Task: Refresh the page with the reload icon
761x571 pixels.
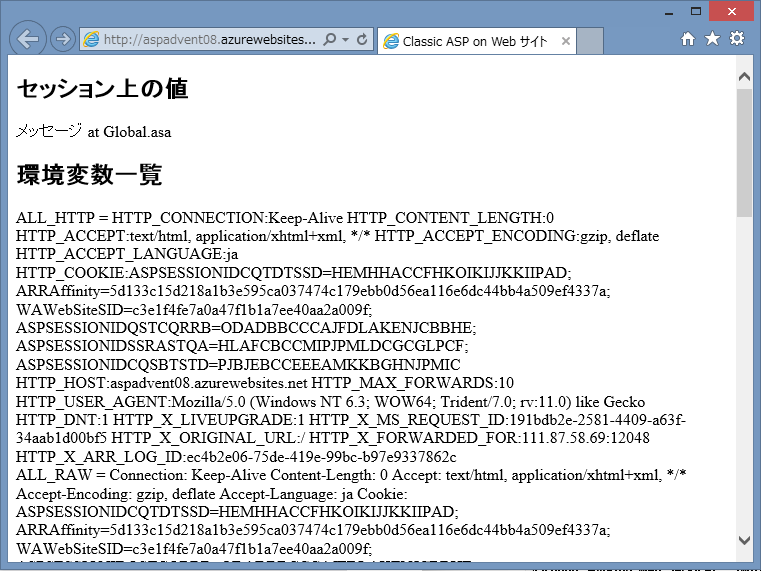Action: tap(362, 39)
